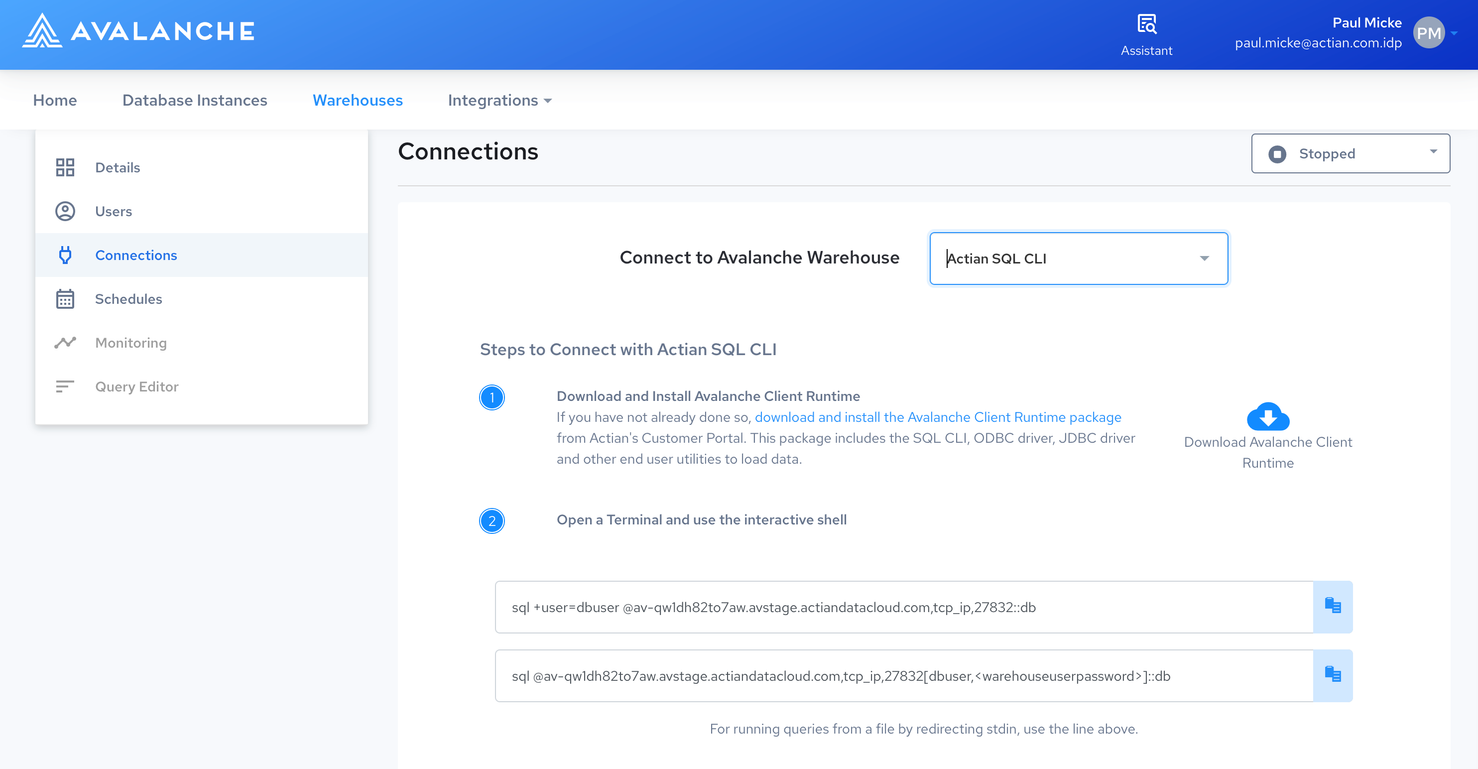
Task: Select Query Editor in sidebar
Action: (202, 387)
